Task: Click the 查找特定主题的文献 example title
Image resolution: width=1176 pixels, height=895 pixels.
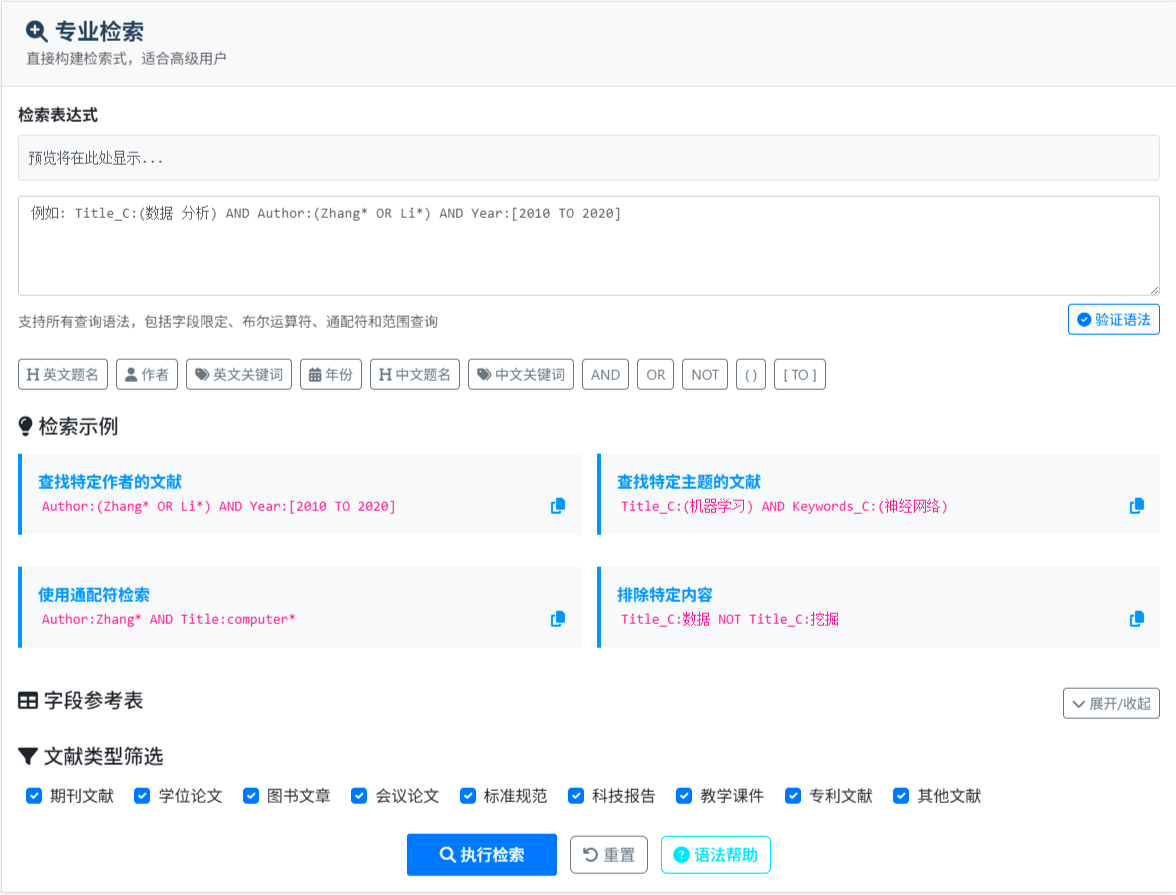Action: click(689, 482)
